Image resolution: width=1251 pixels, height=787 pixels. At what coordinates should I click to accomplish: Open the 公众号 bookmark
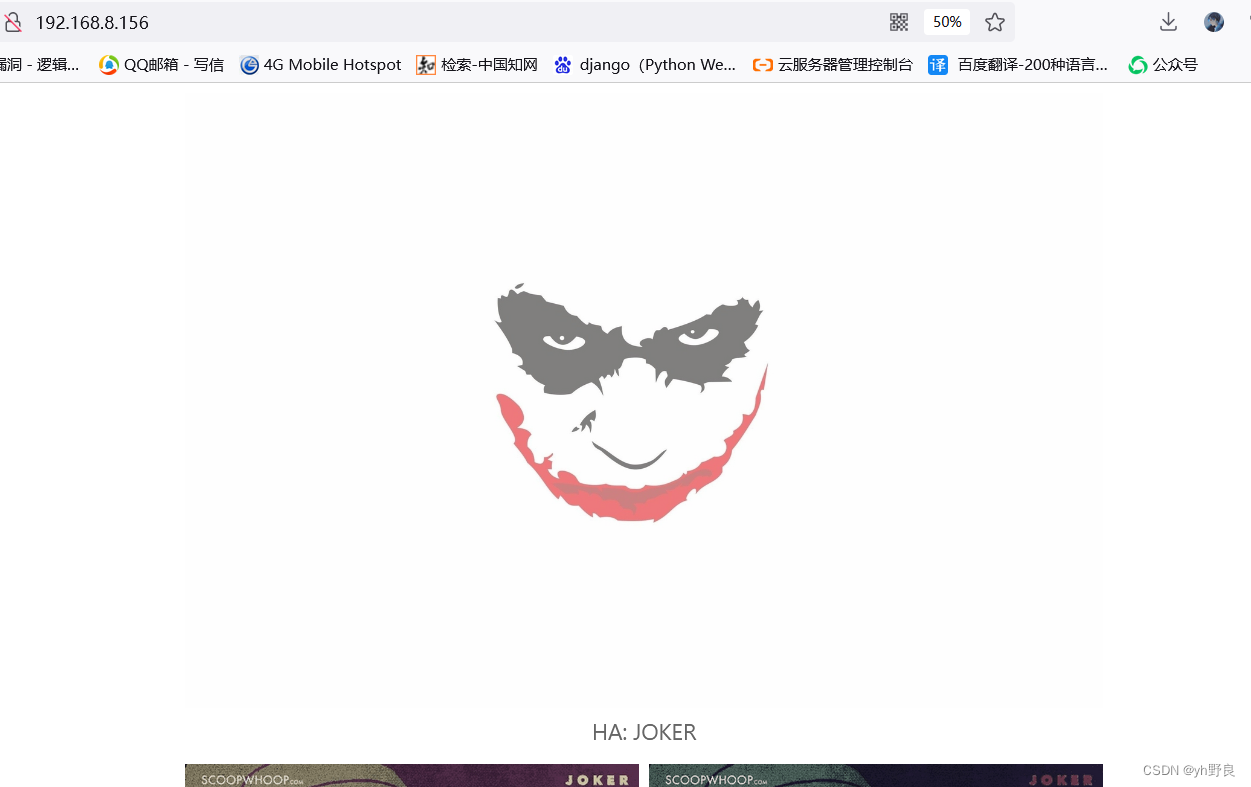(1163, 65)
